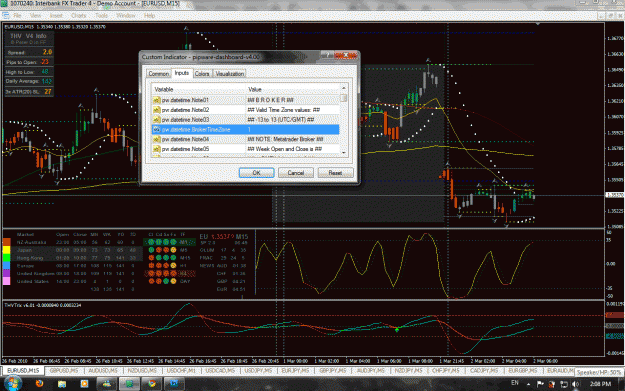Click the Reset button

(x=335, y=173)
